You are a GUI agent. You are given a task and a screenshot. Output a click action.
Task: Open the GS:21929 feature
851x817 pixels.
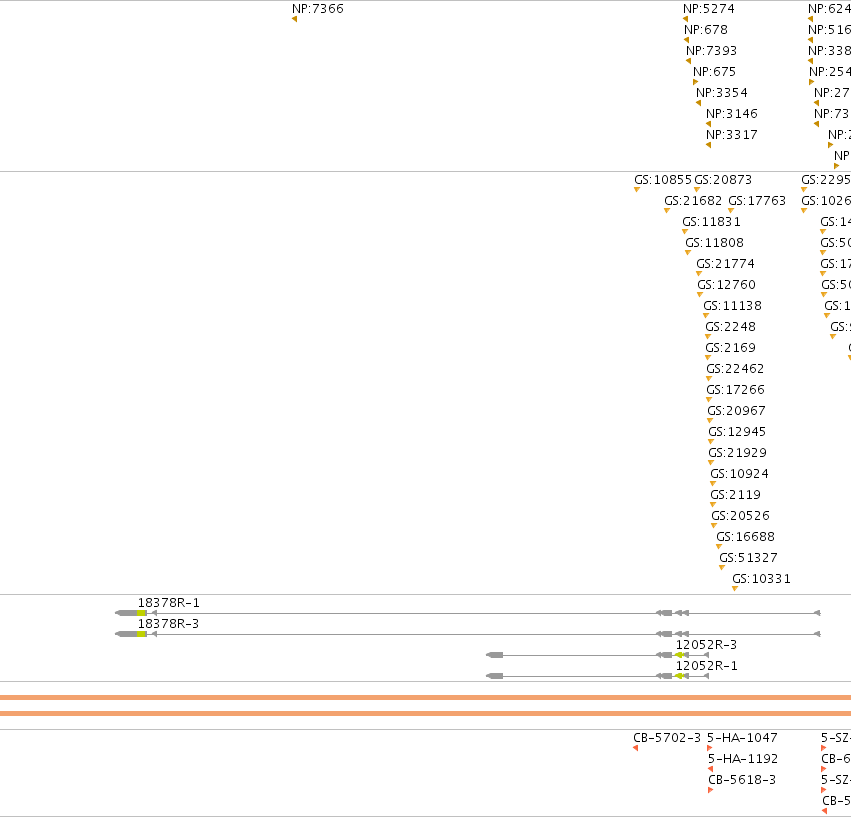coord(711,463)
